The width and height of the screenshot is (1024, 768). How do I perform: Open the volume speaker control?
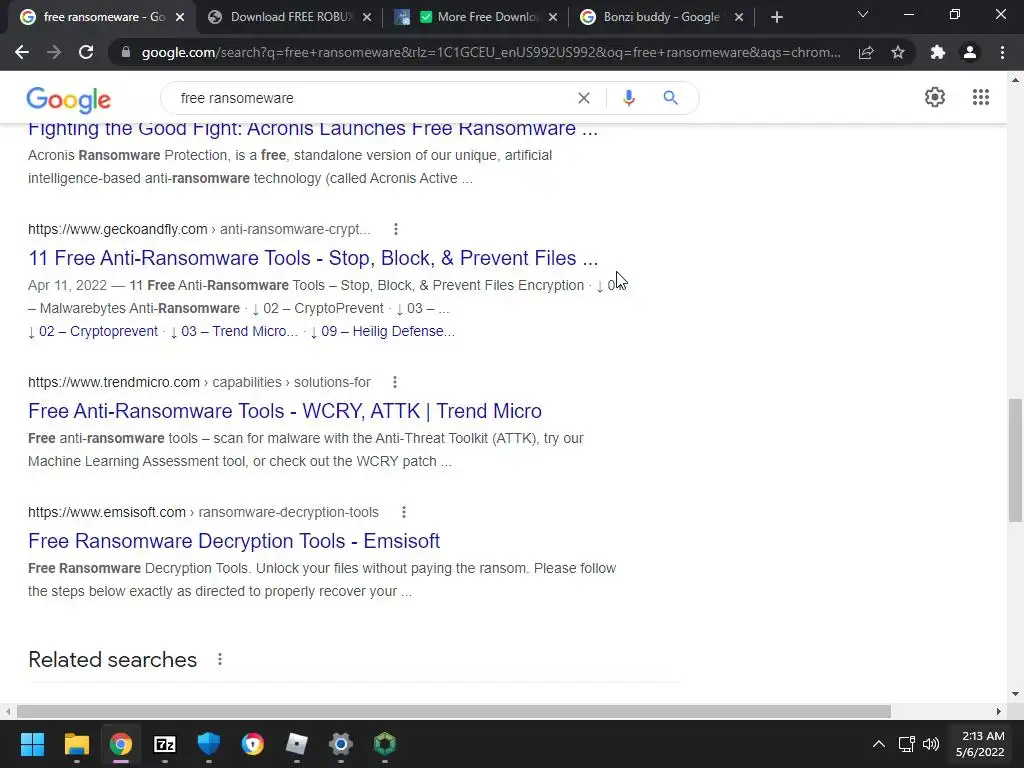click(x=931, y=744)
